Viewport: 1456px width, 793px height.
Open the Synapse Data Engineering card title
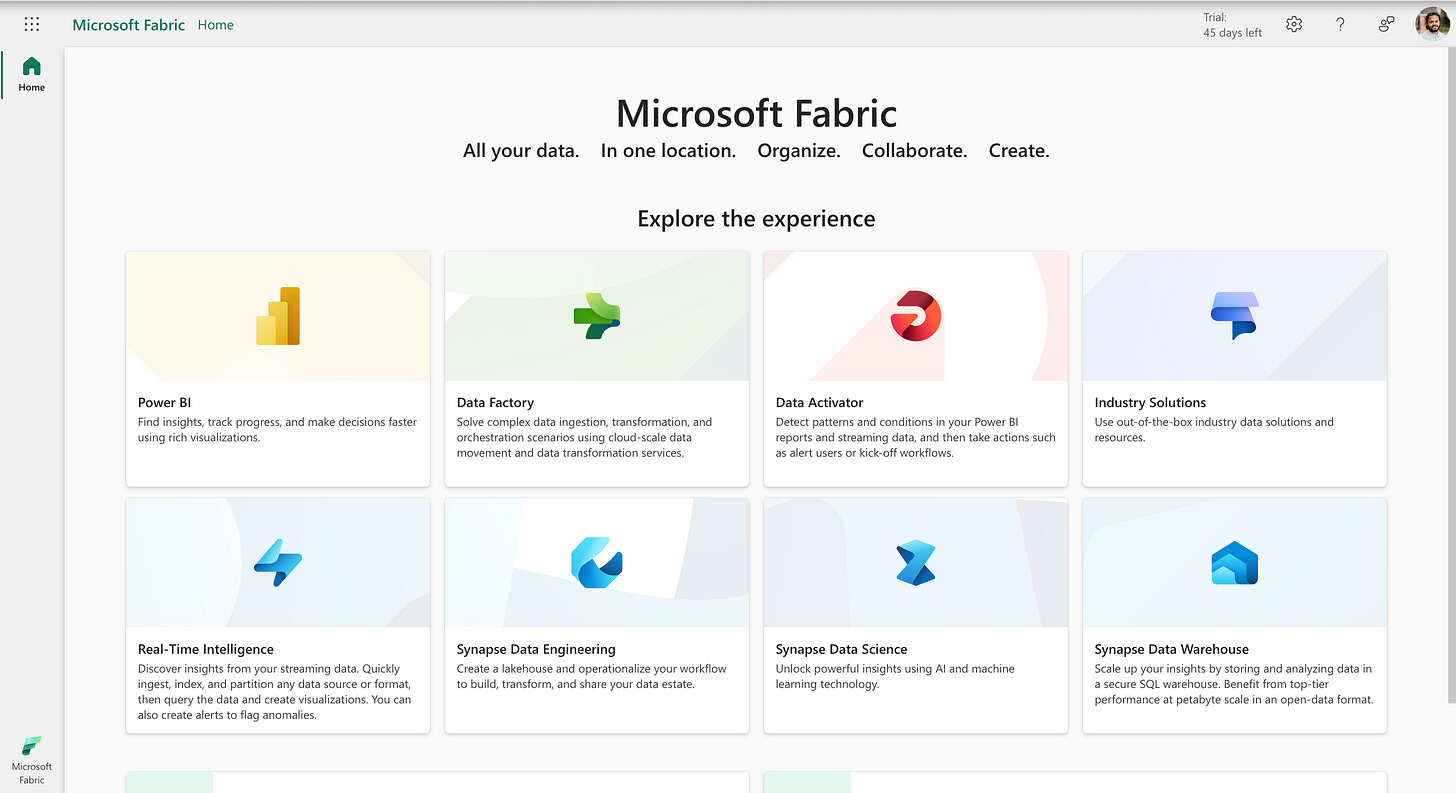[x=536, y=649]
